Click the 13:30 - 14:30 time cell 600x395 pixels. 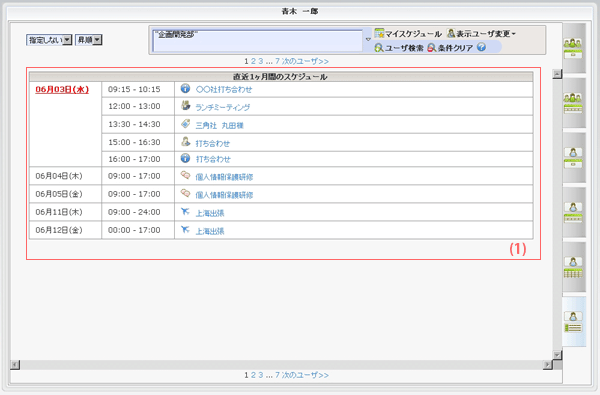pyautogui.click(x=138, y=124)
